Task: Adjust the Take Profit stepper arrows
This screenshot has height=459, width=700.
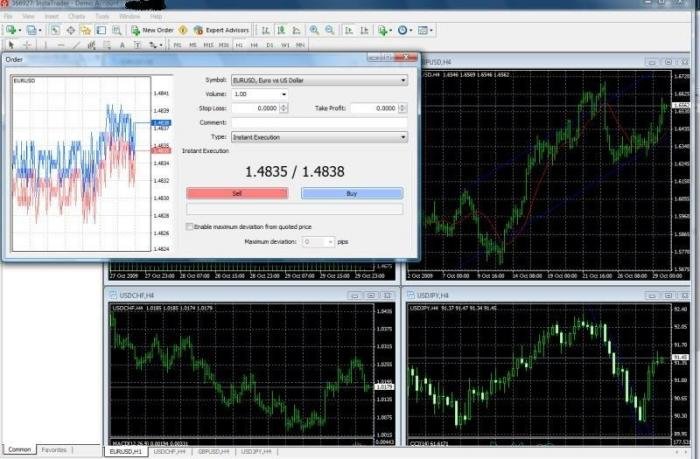Action: 402,108
